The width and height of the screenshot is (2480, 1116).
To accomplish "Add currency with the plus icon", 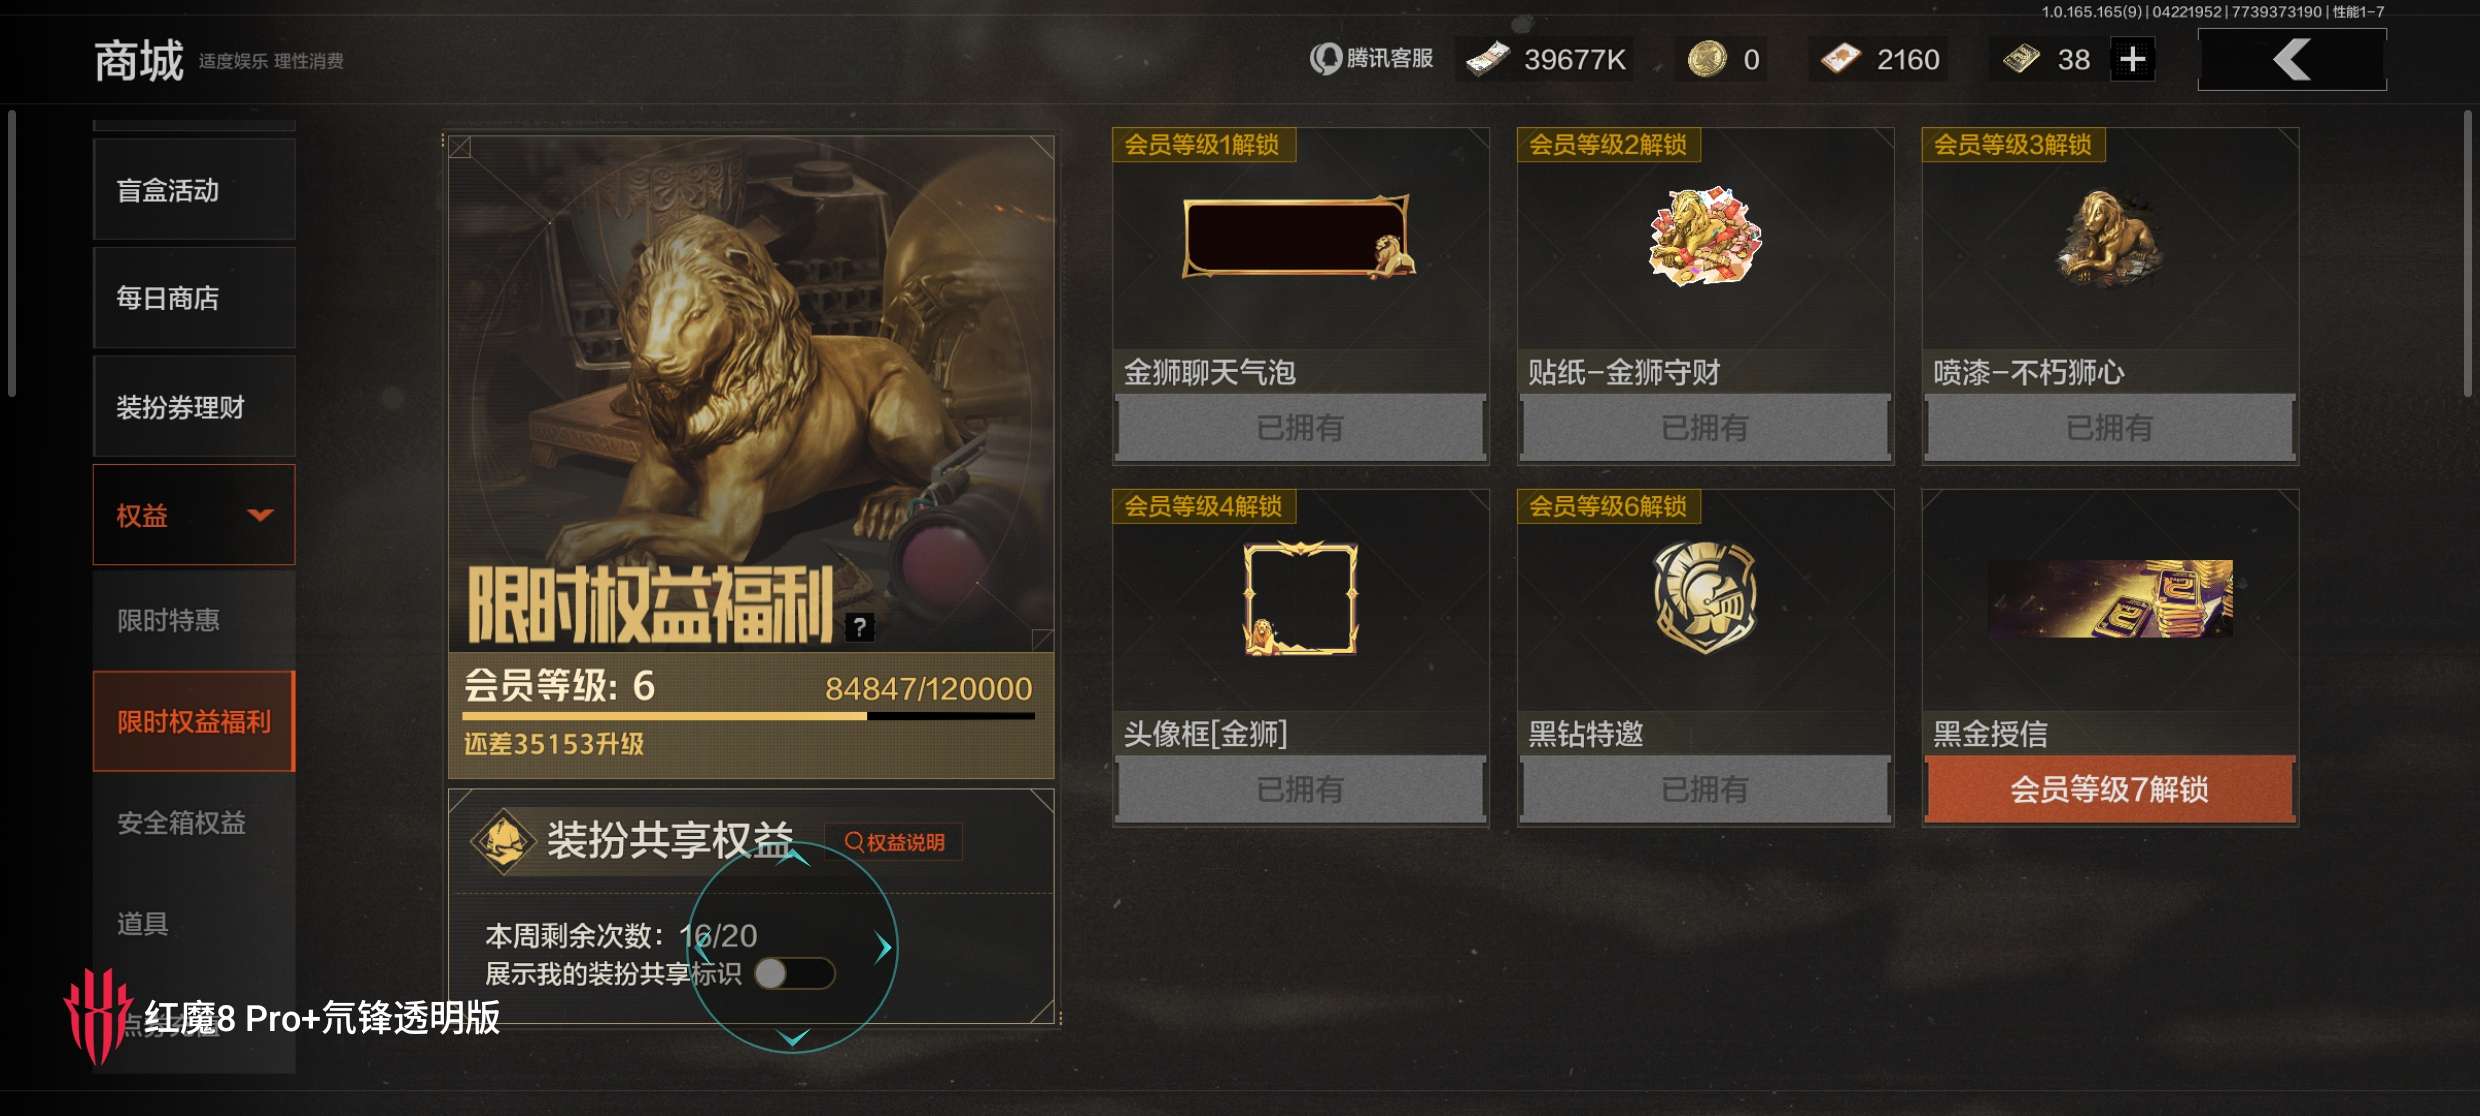I will [x=2133, y=59].
